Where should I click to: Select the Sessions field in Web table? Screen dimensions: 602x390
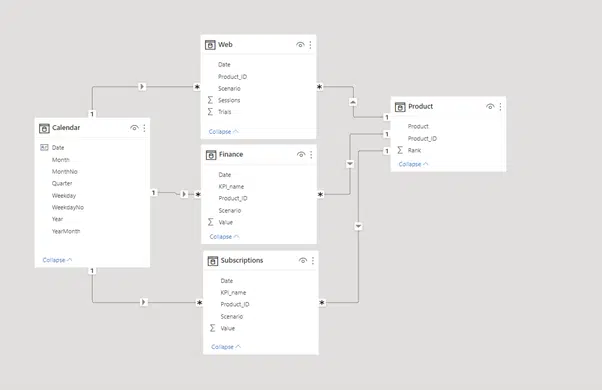229,100
